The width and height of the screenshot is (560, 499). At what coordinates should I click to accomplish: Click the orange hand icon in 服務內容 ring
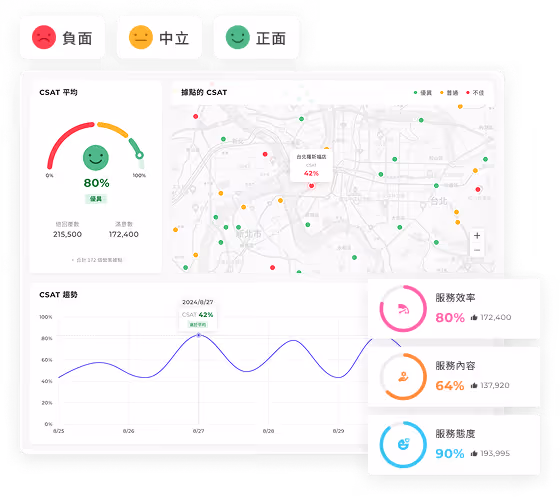[x=403, y=376]
